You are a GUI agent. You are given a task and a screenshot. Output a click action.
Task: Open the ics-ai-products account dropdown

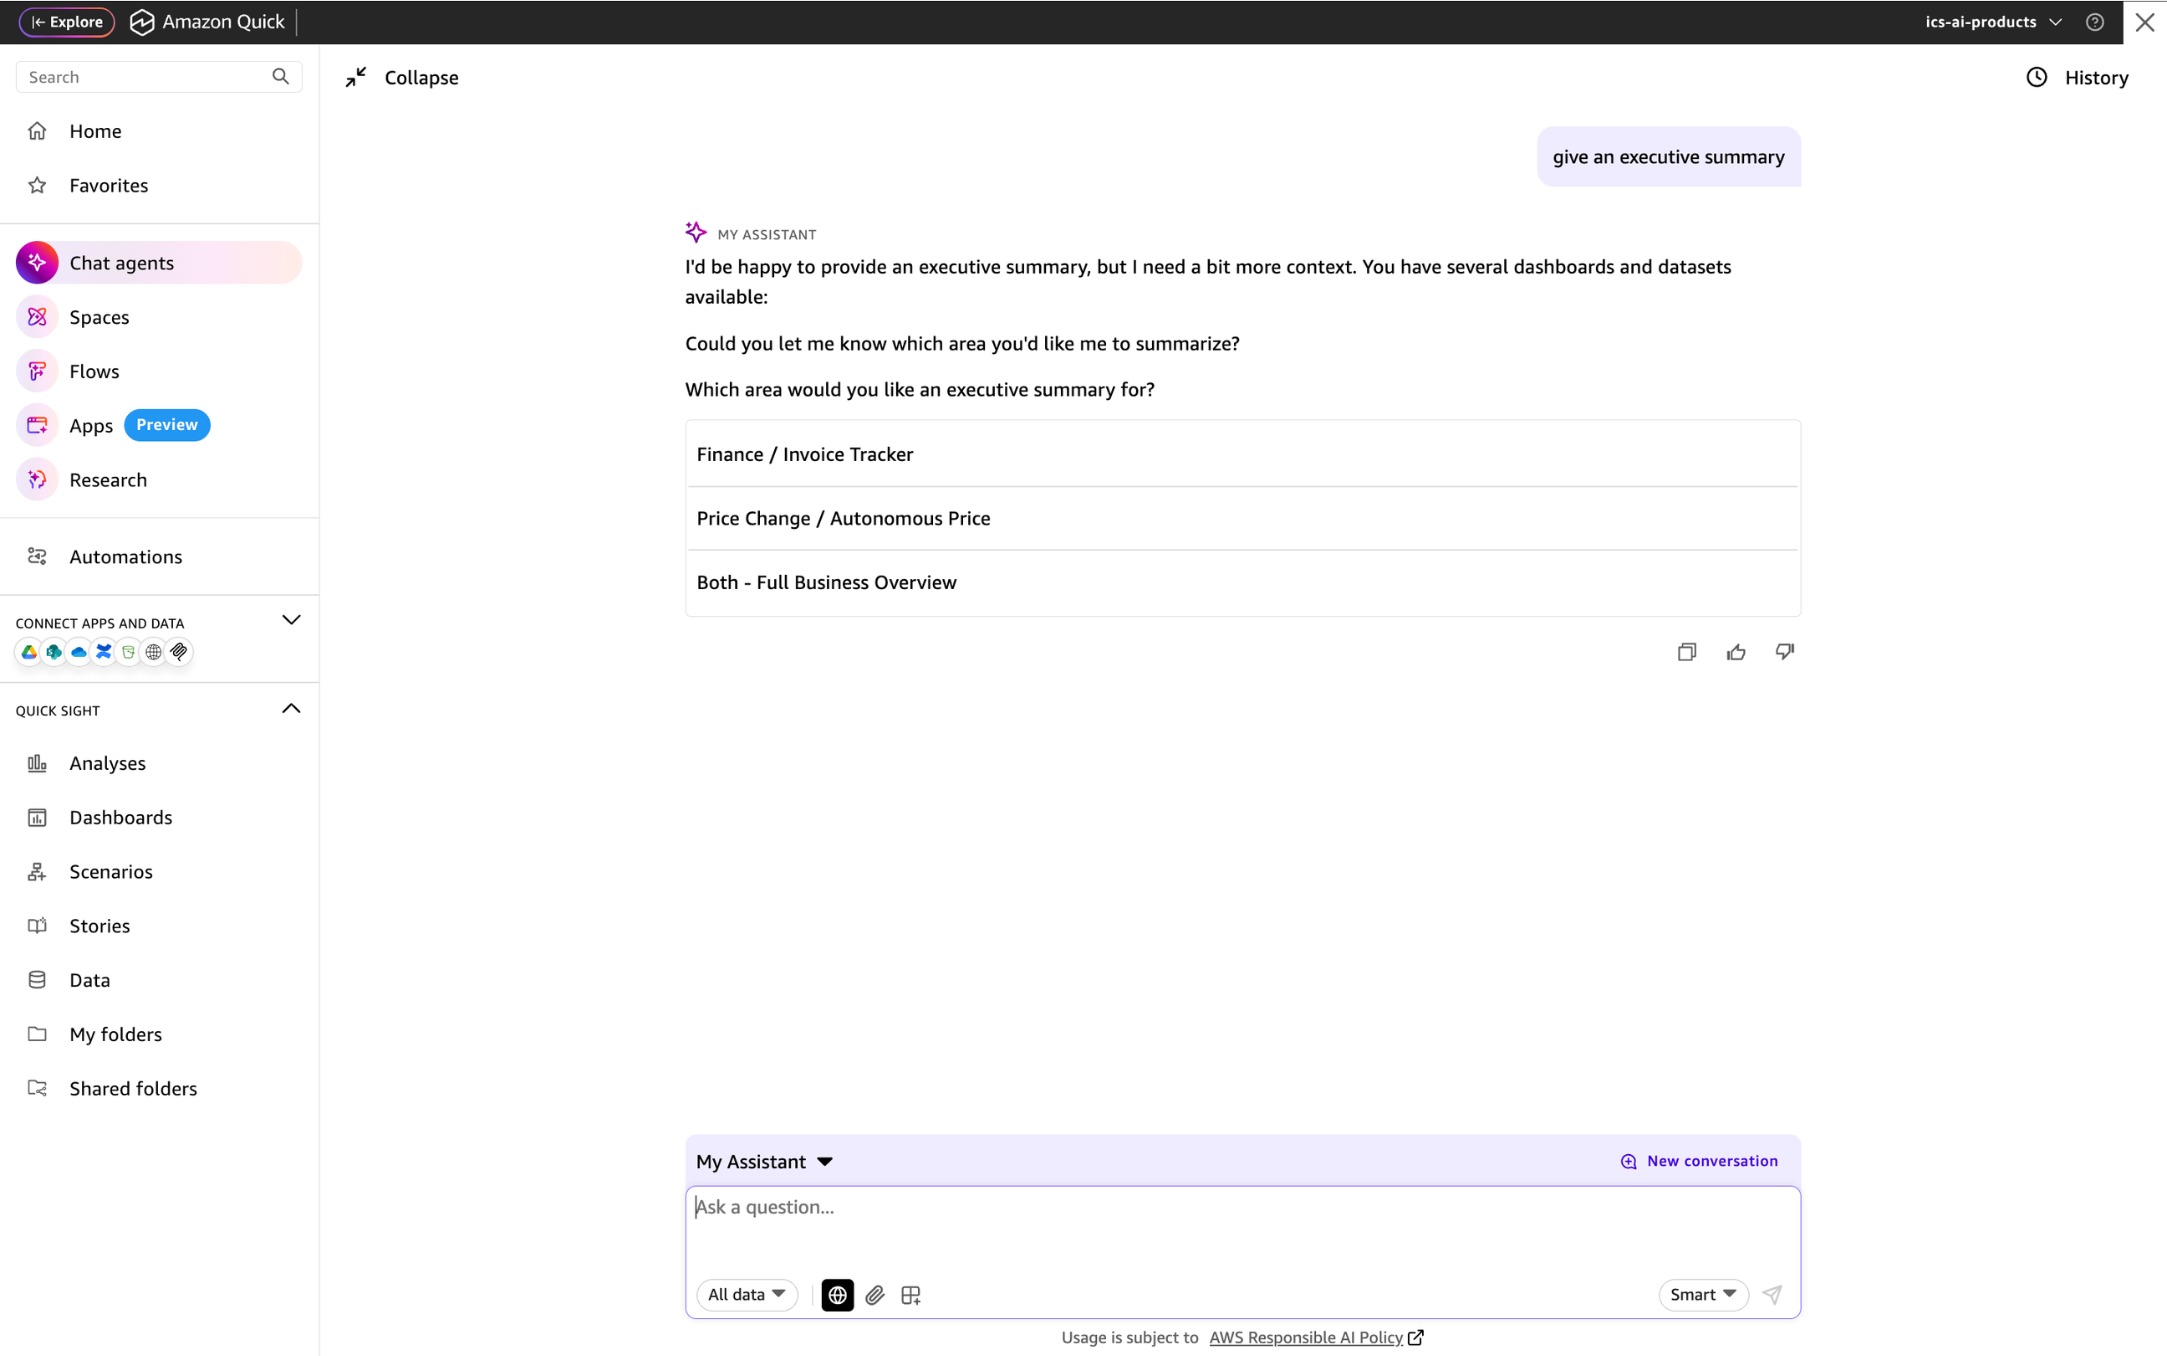click(1993, 22)
